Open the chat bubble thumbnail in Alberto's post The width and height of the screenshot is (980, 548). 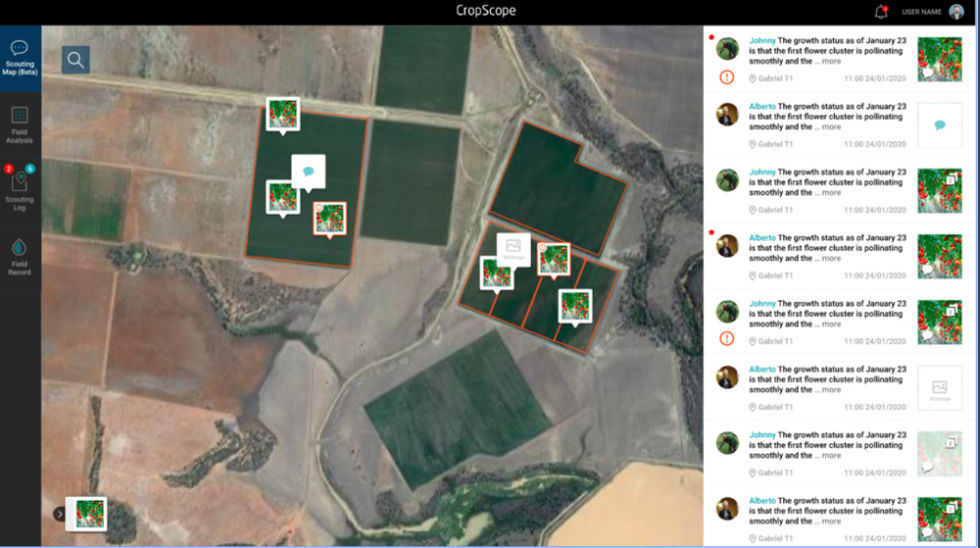coord(939,126)
